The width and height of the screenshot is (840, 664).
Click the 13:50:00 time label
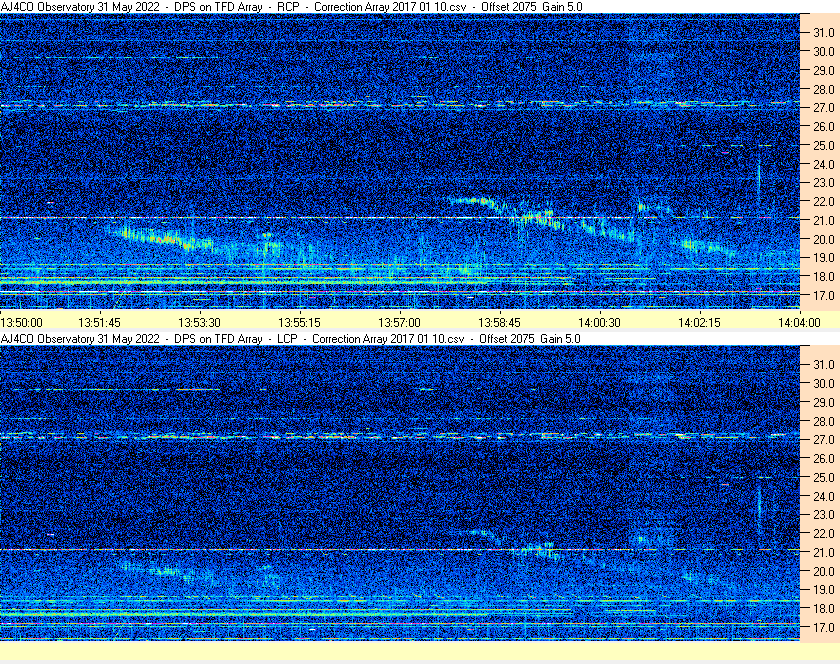[21, 323]
